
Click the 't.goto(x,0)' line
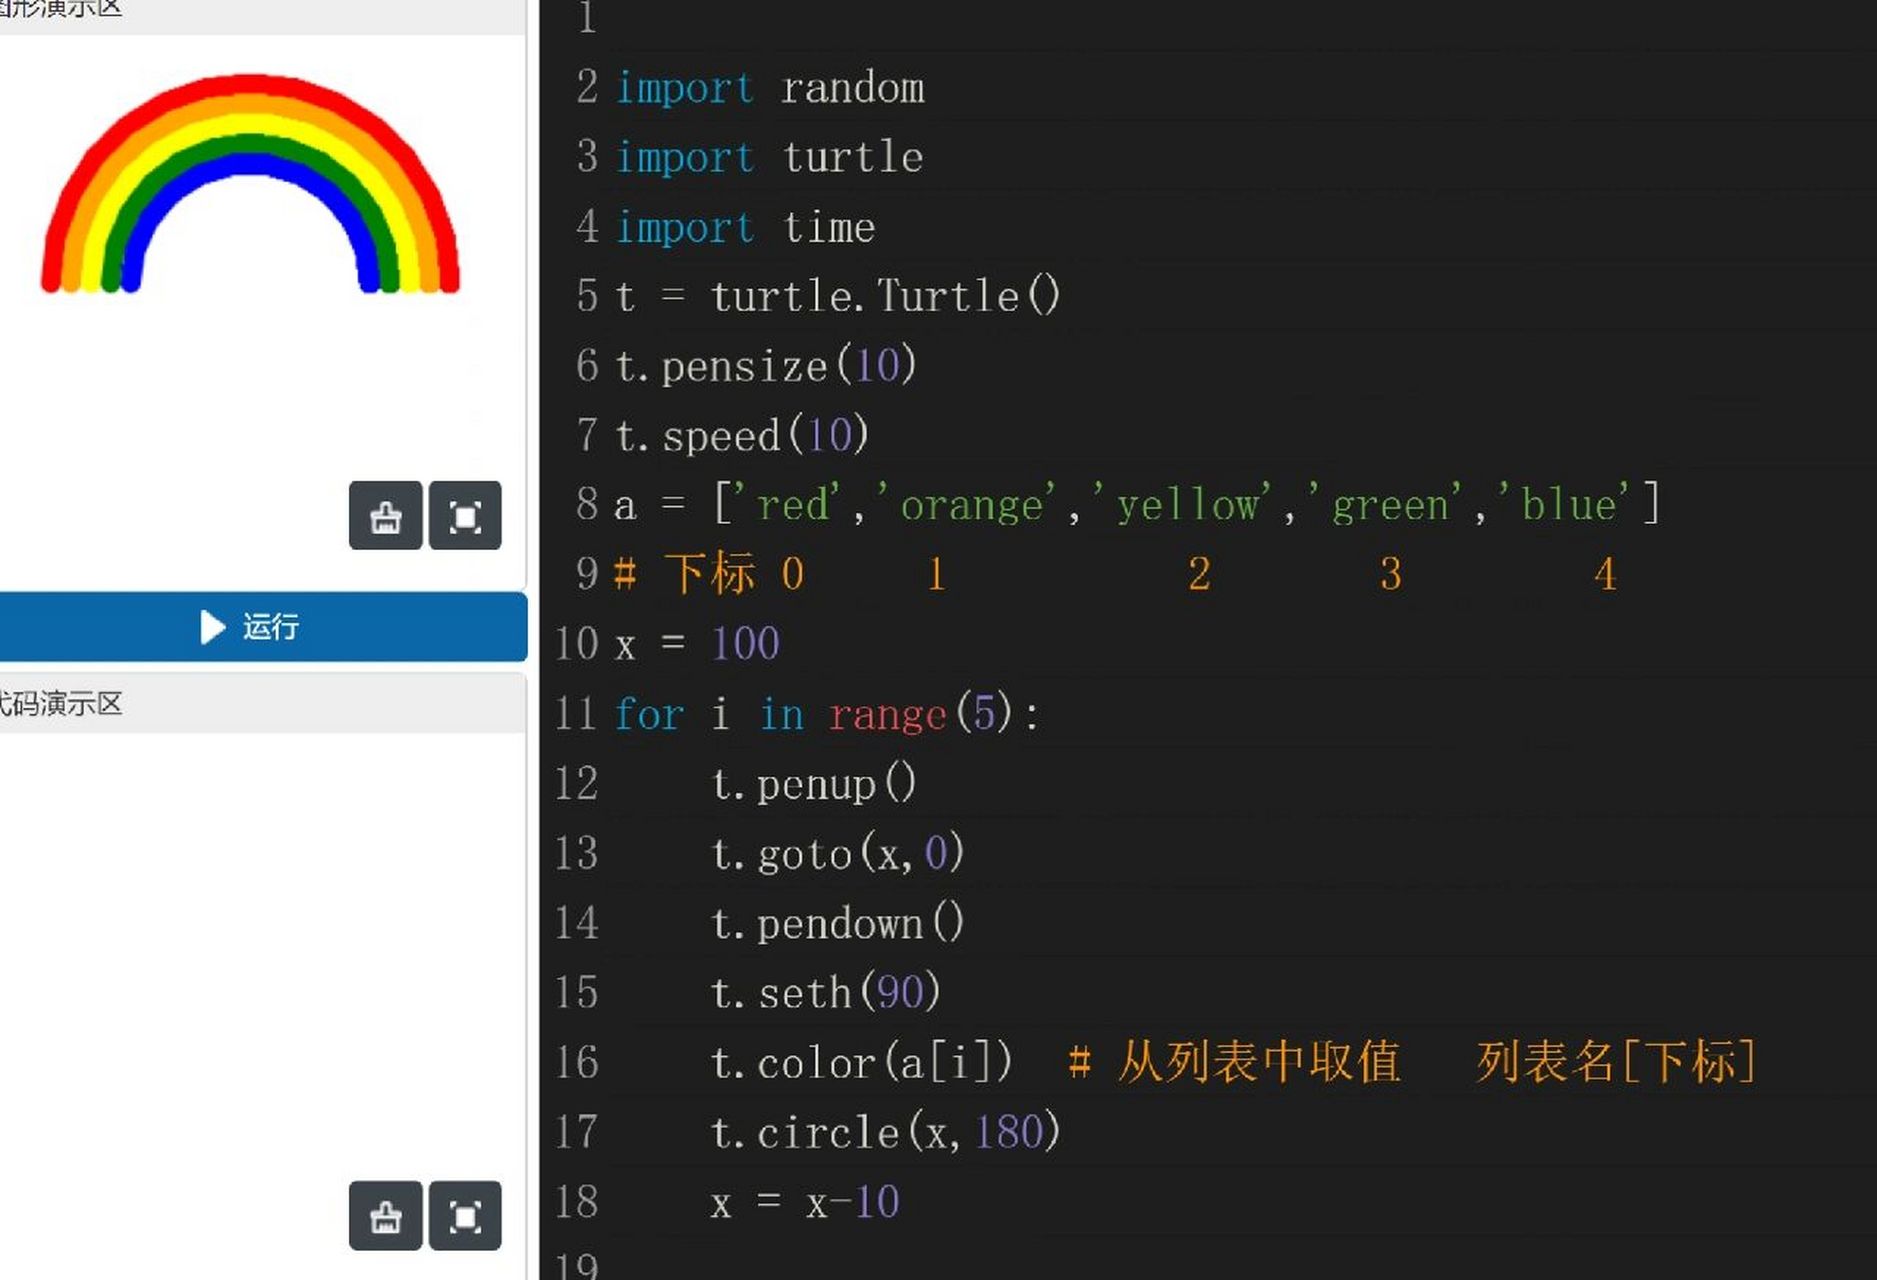pos(837,854)
